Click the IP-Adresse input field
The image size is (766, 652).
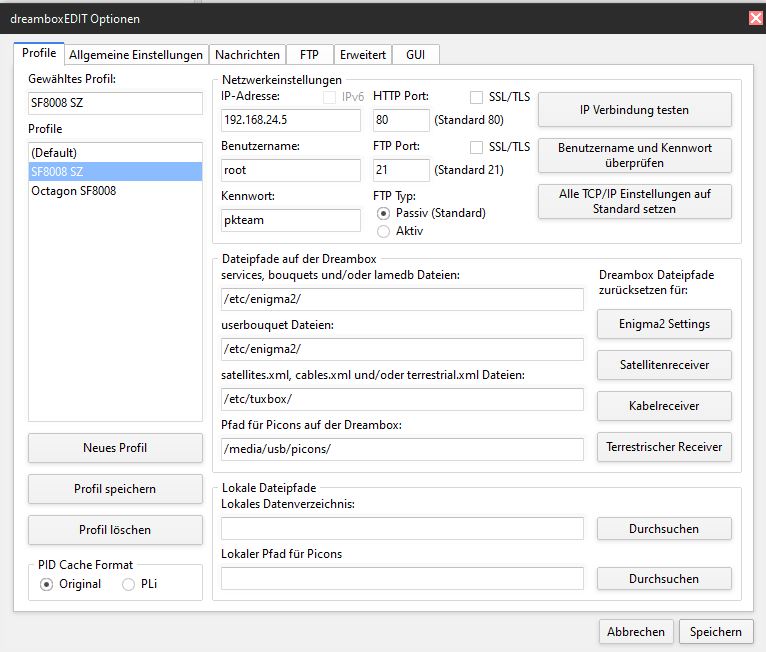tap(290, 121)
